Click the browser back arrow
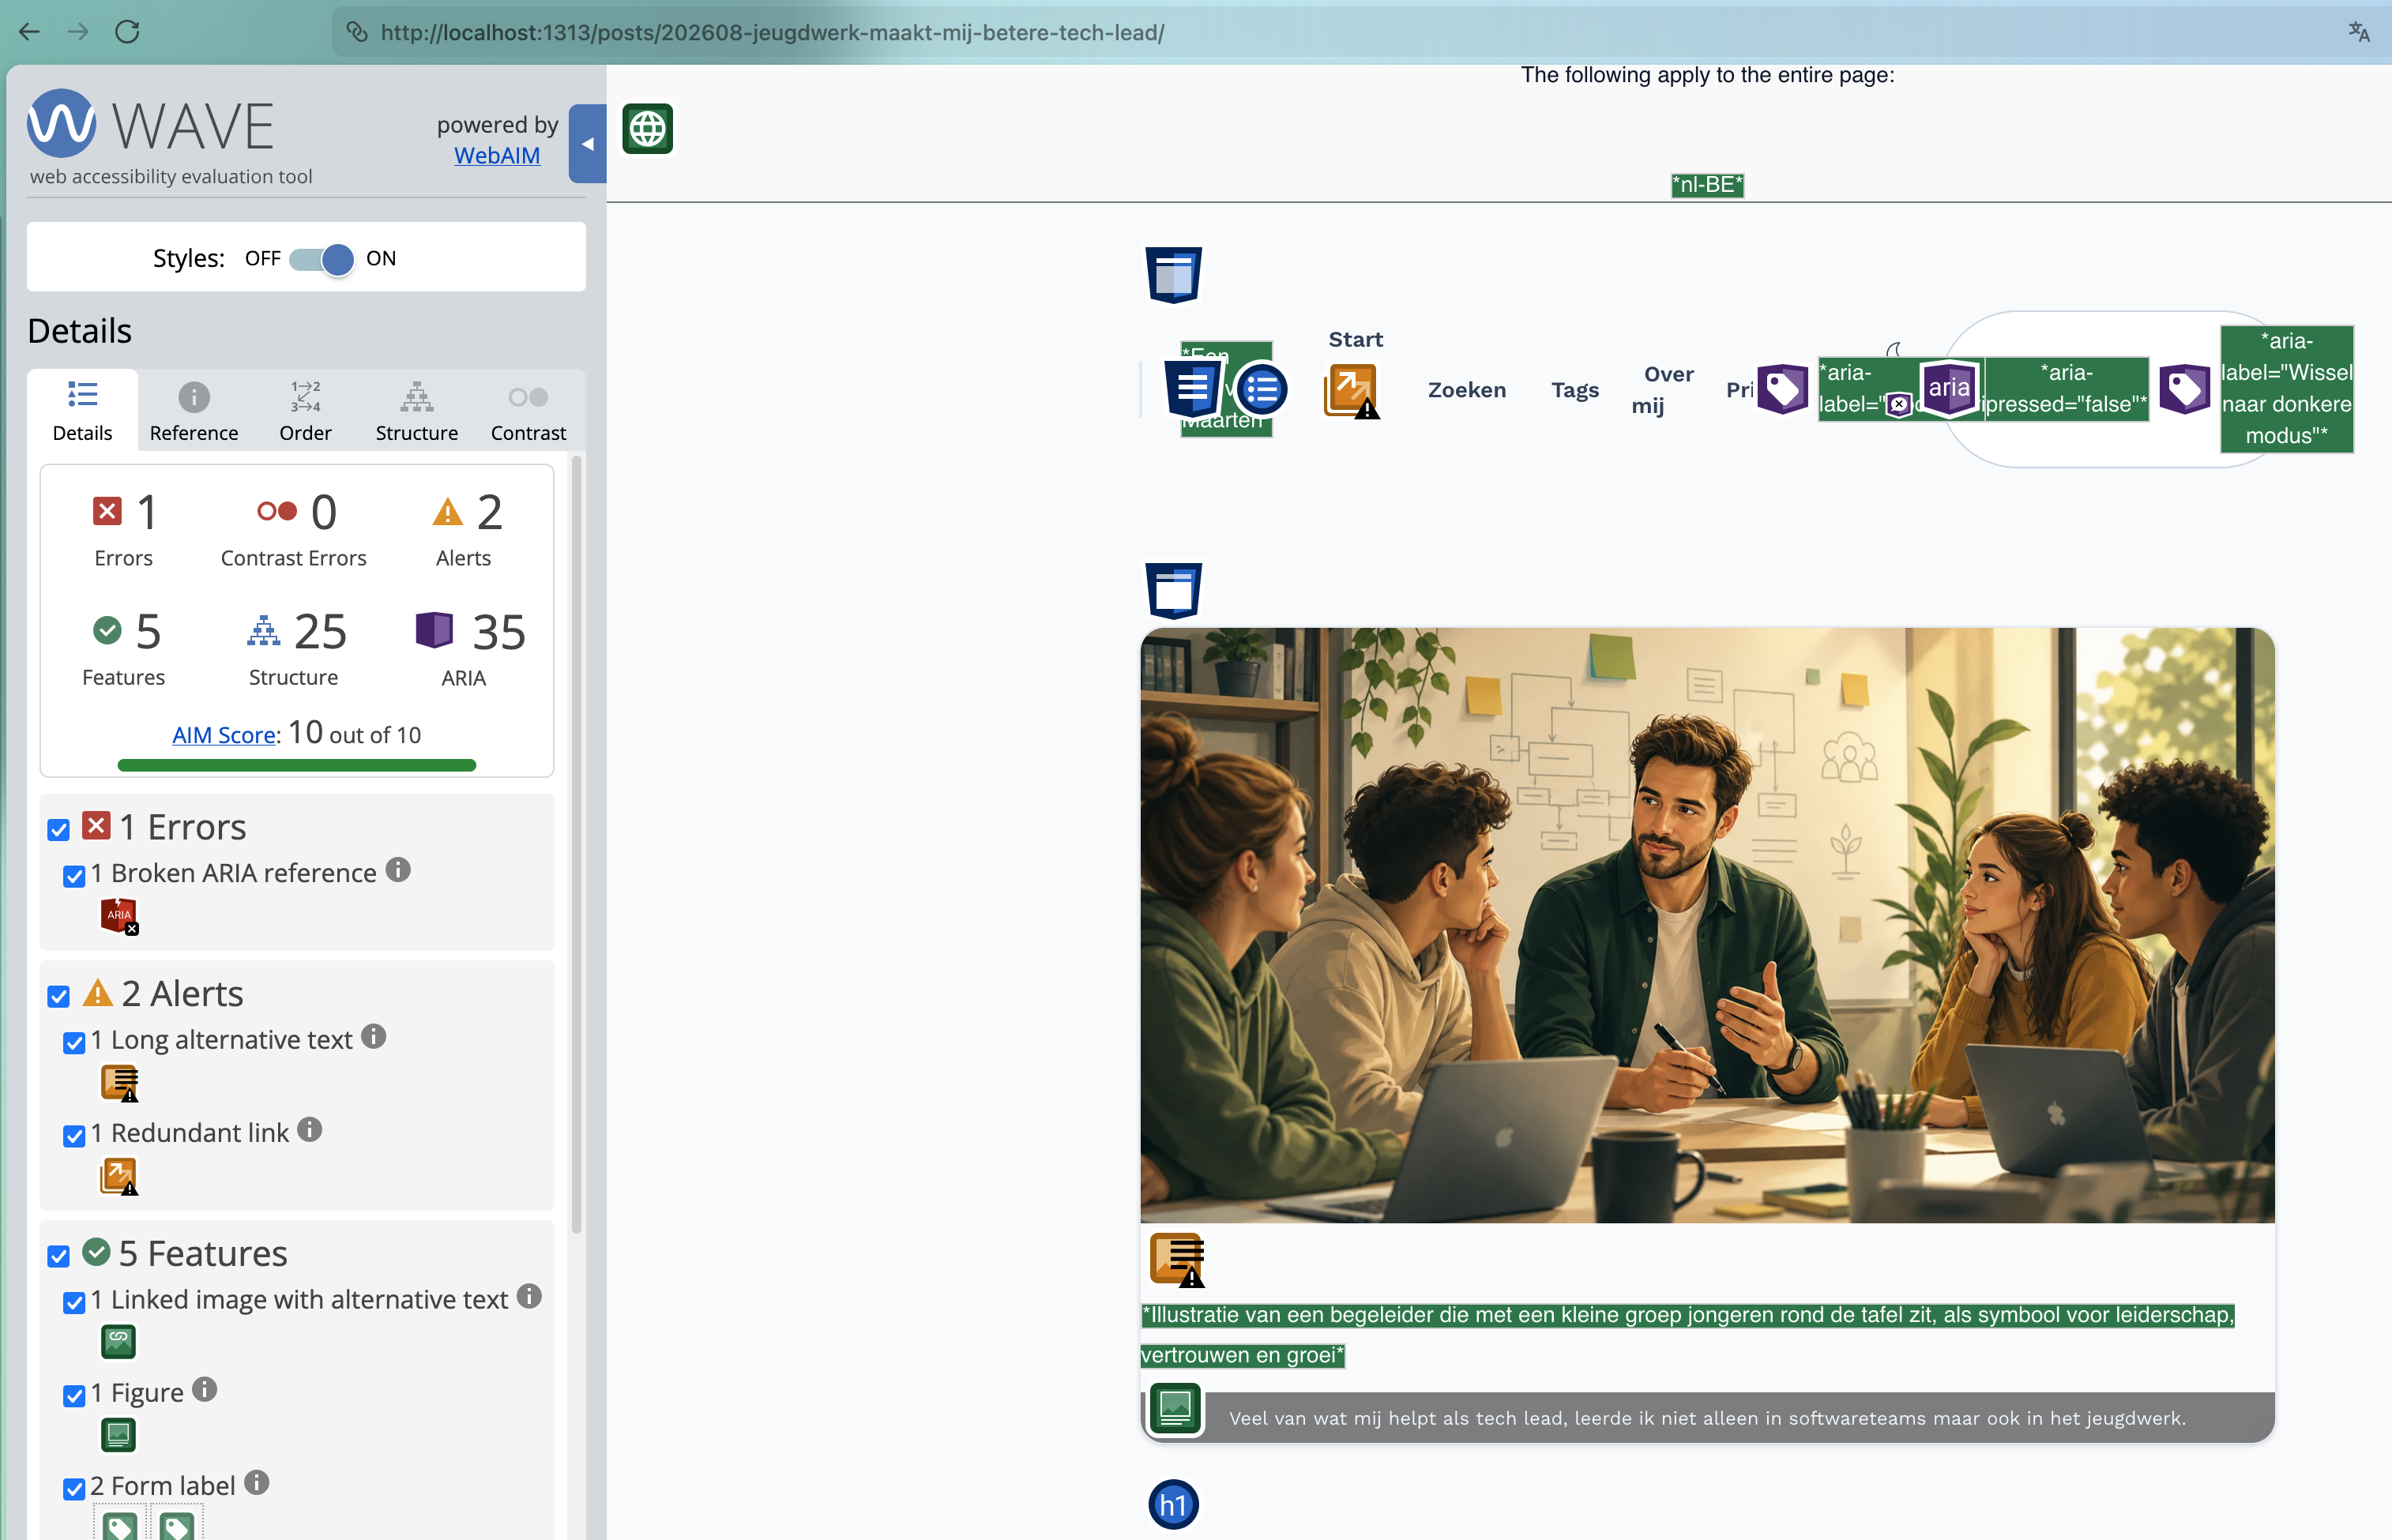 (x=30, y=32)
